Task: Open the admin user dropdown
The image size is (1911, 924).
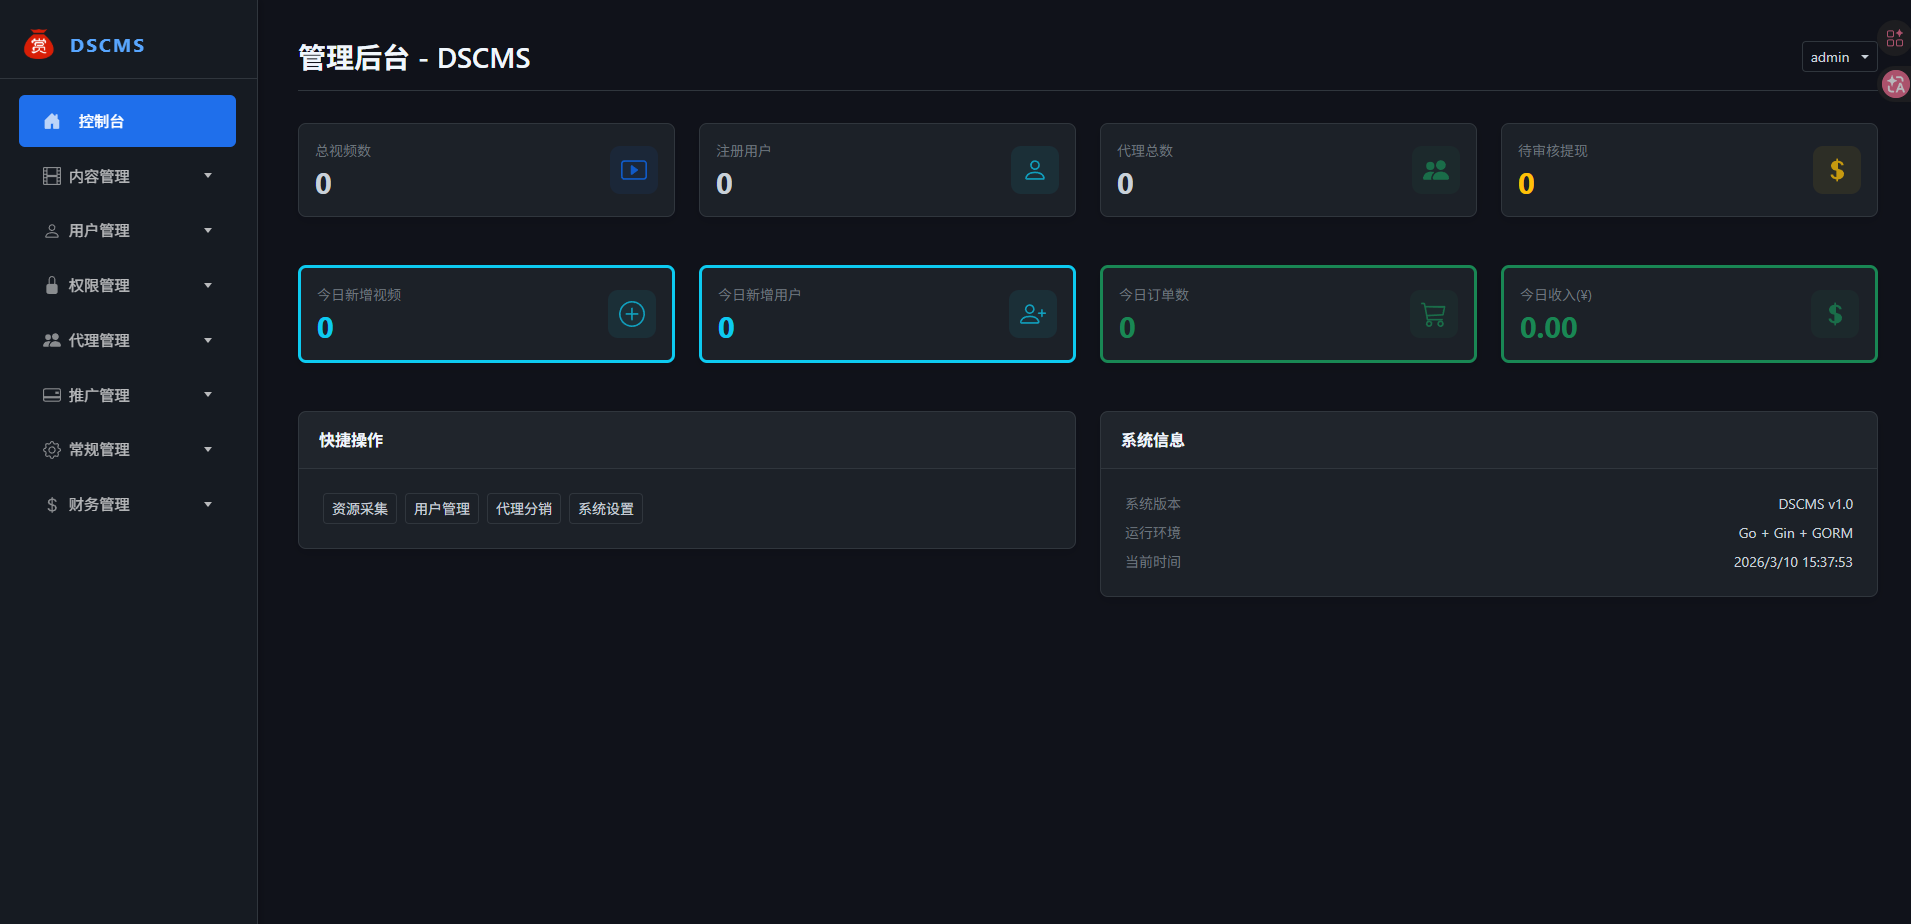Action: click(x=1839, y=57)
